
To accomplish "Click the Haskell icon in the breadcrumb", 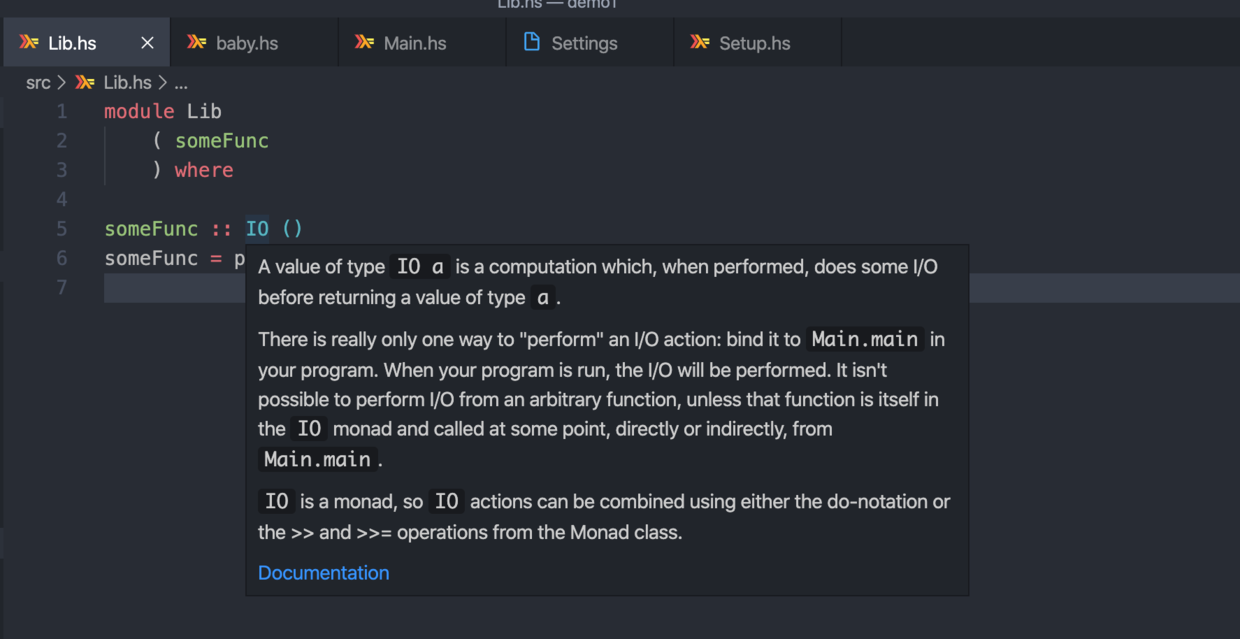I will coord(86,82).
